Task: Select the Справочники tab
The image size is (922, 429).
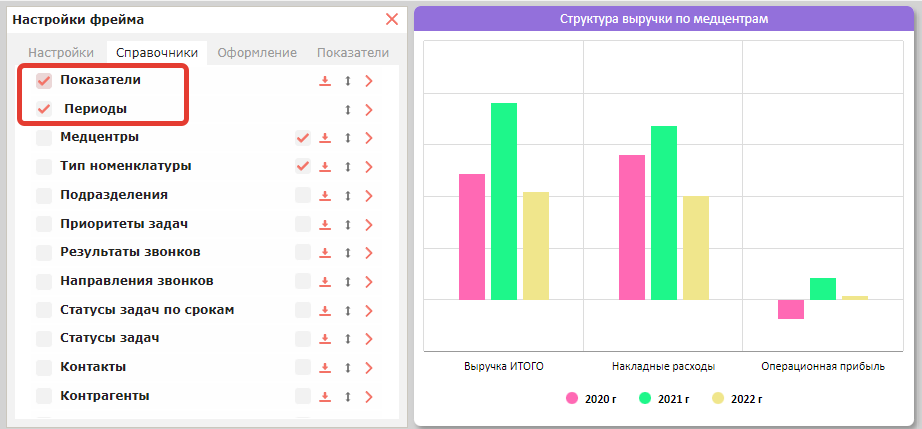Action: pyautogui.click(x=157, y=53)
